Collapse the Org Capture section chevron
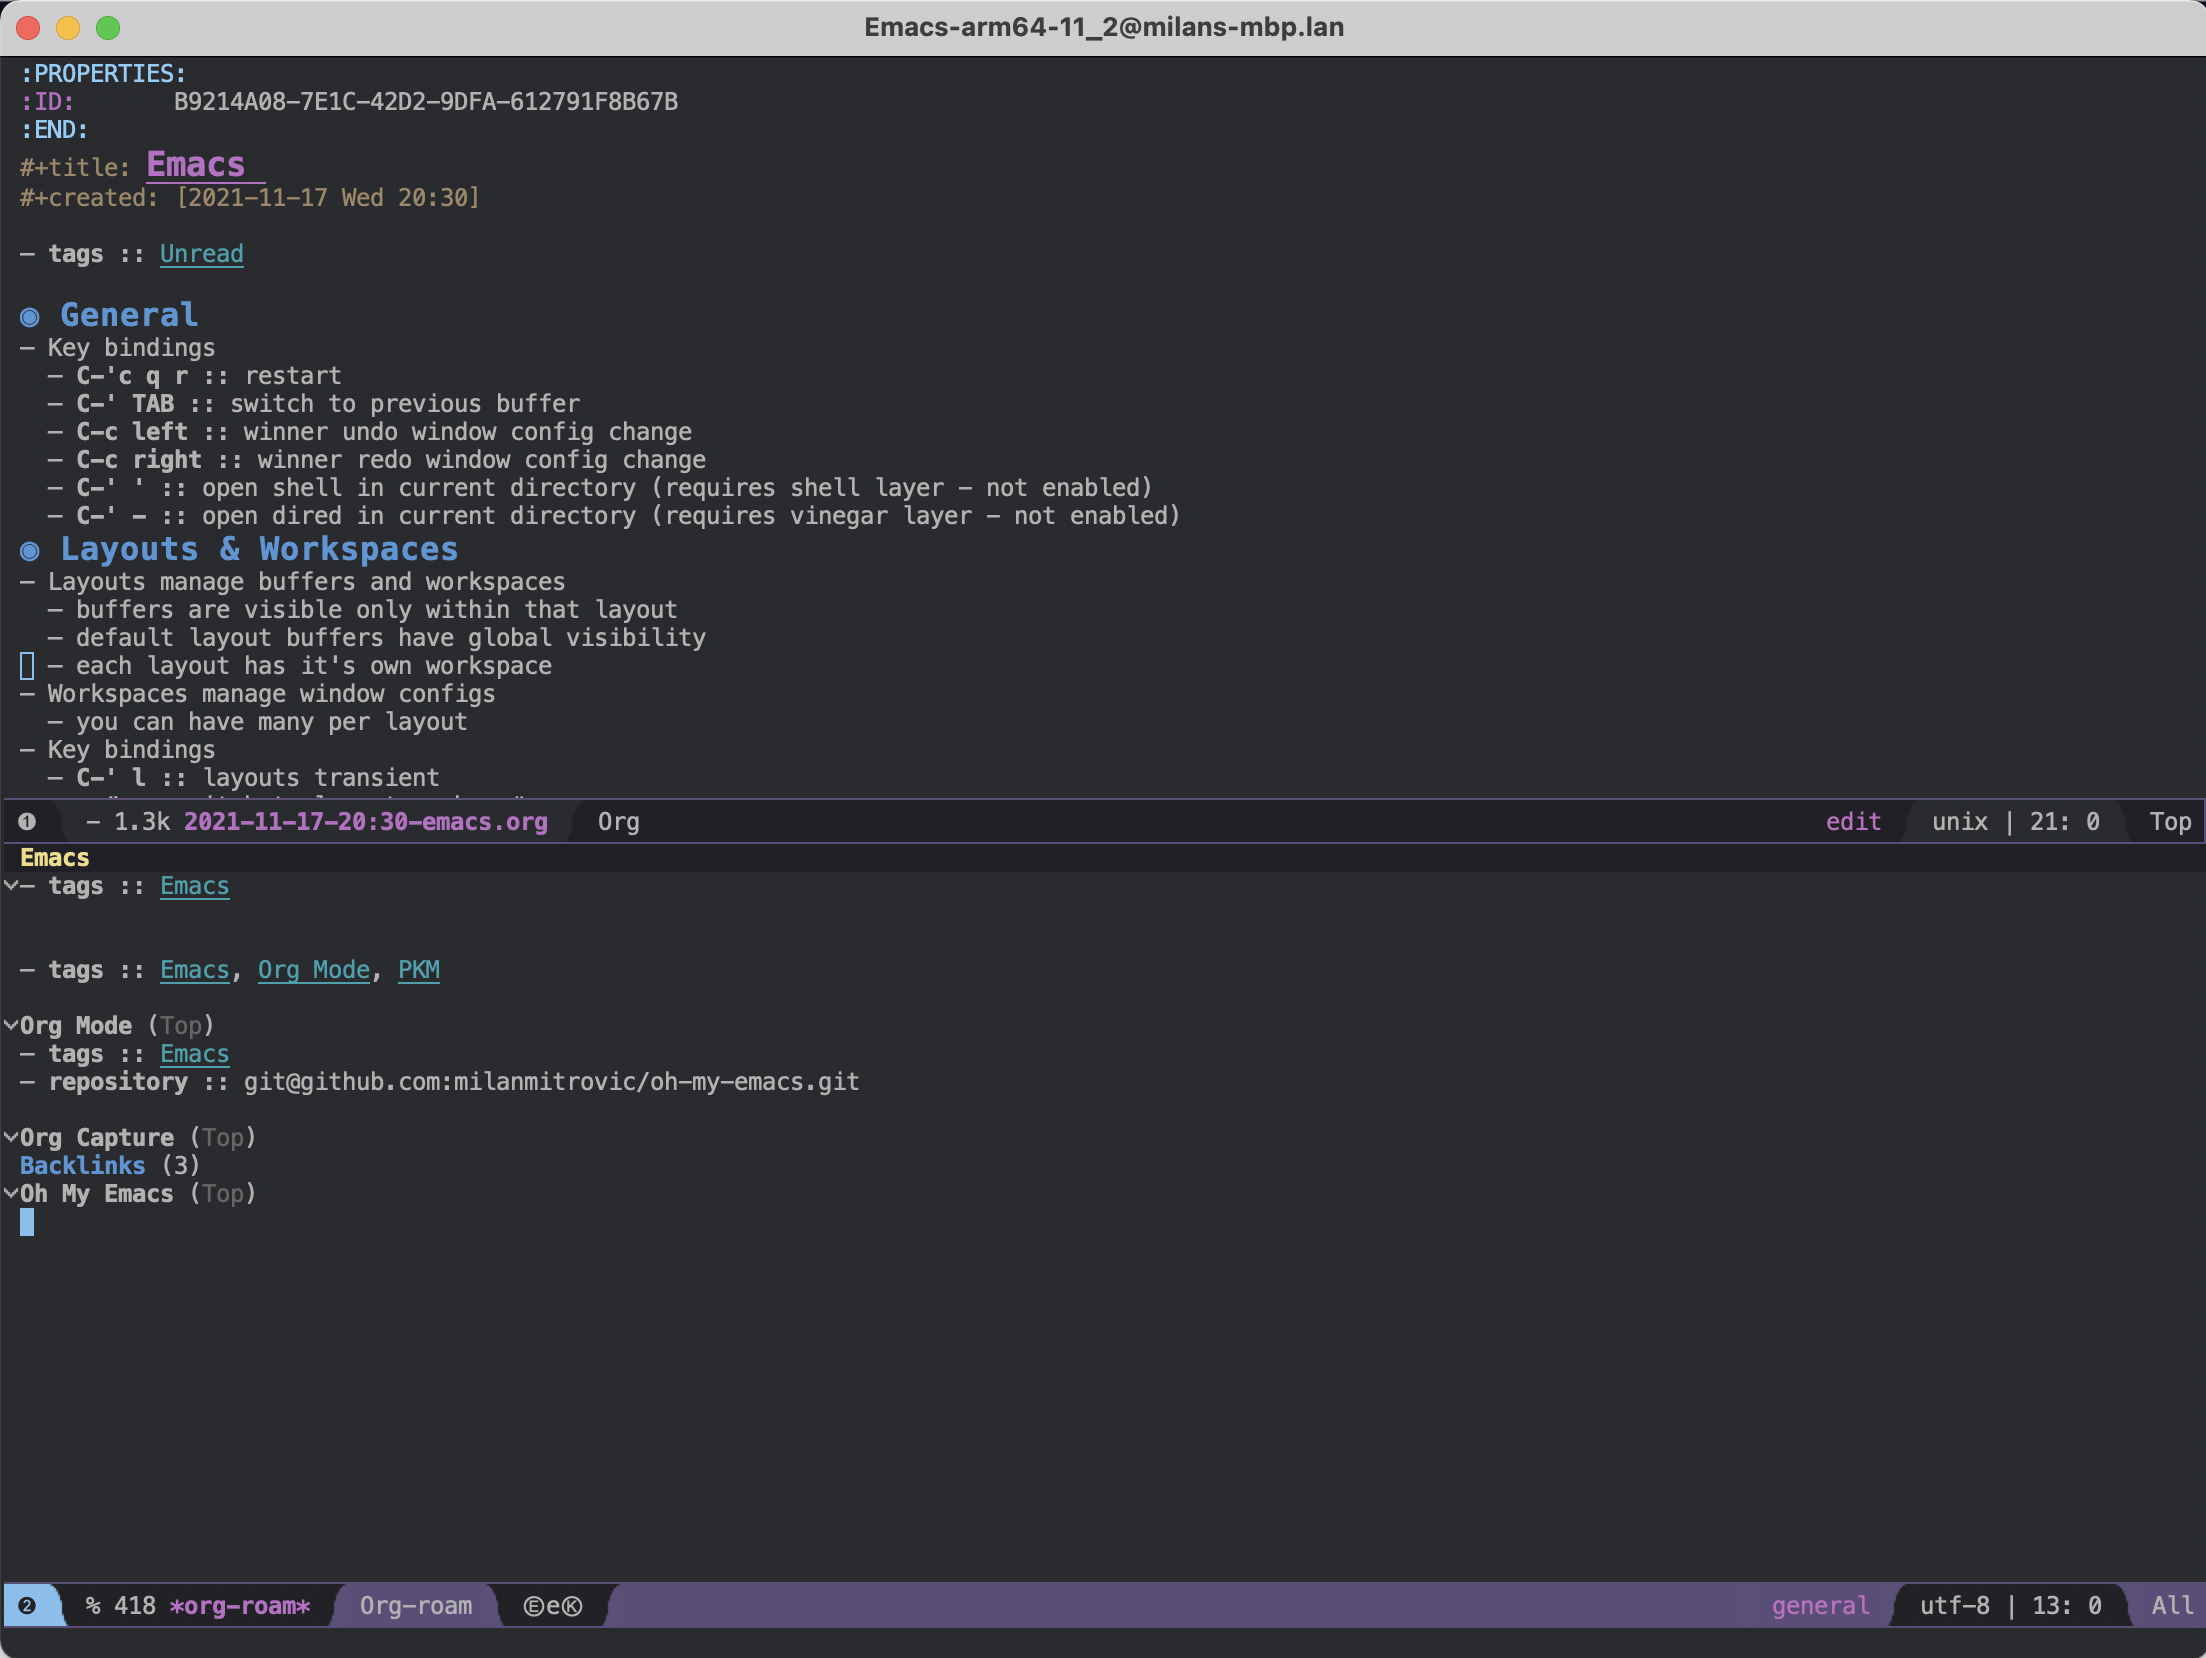 (x=11, y=1137)
